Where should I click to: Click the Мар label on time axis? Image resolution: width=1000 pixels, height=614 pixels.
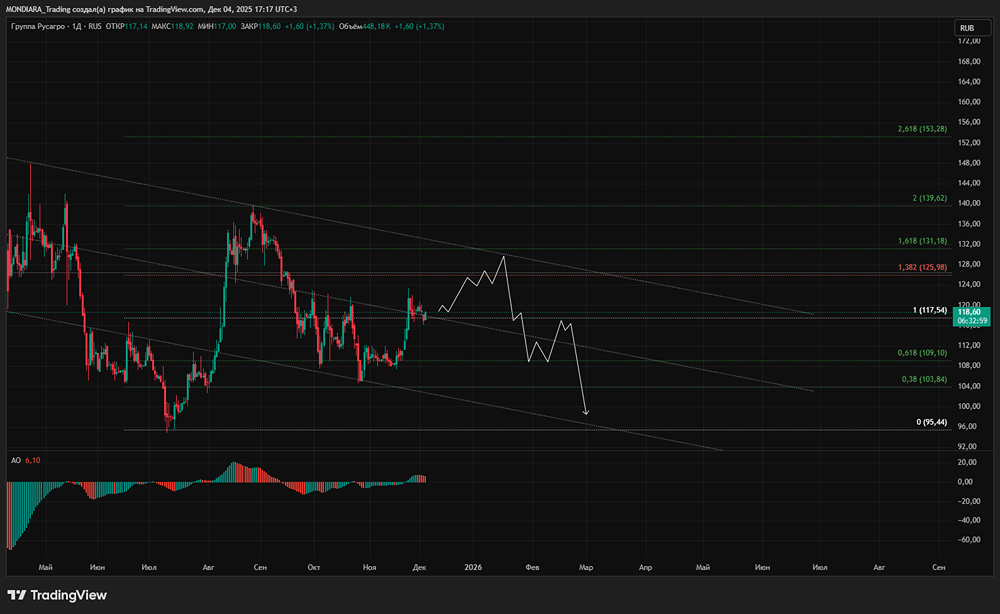[x=586, y=567]
